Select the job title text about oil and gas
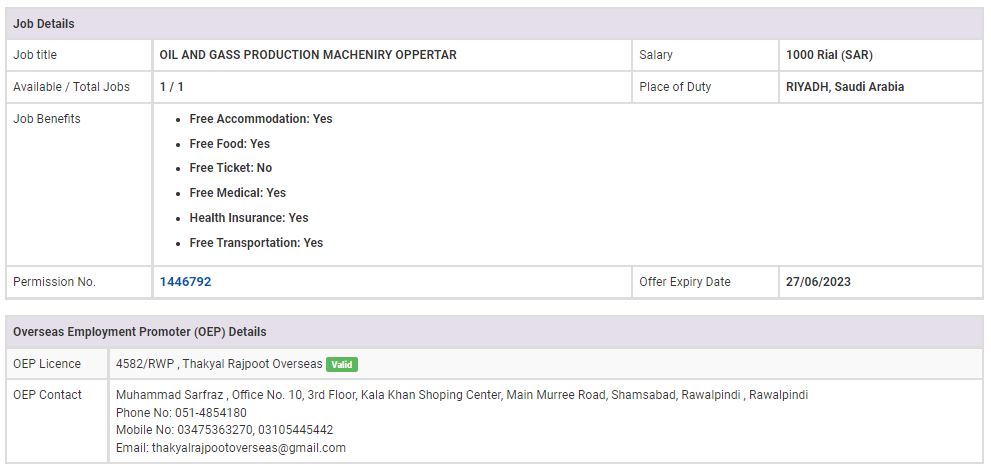The width and height of the screenshot is (991, 473). point(308,55)
